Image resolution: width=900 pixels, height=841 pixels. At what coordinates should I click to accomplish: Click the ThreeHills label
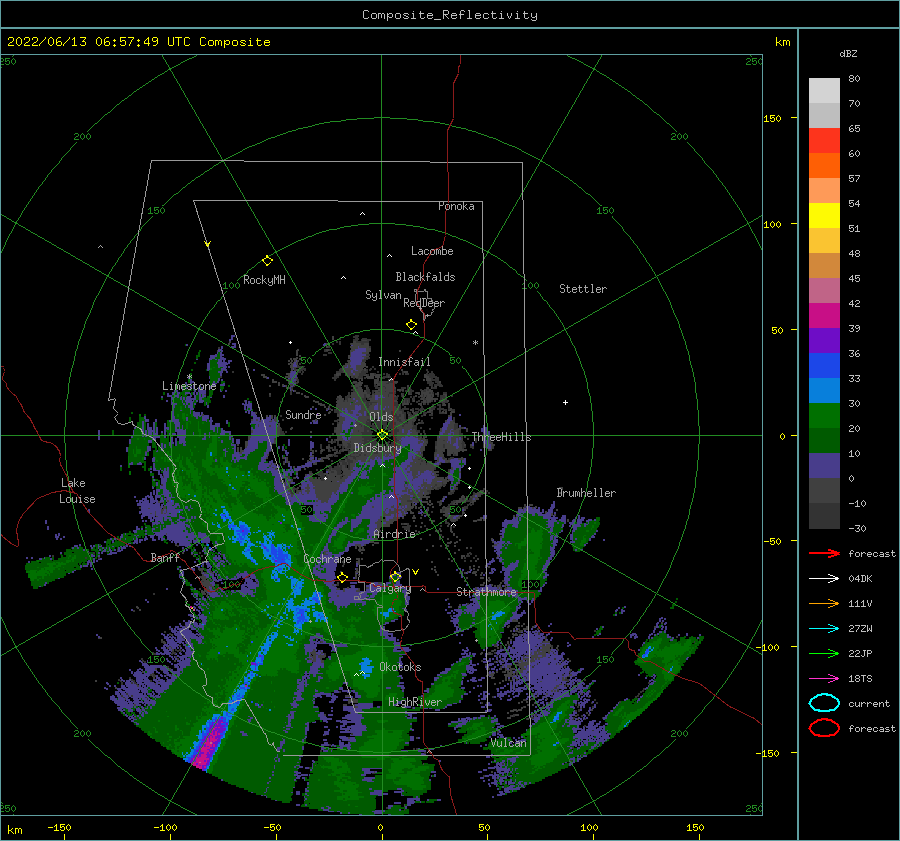(x=501, y=437)
